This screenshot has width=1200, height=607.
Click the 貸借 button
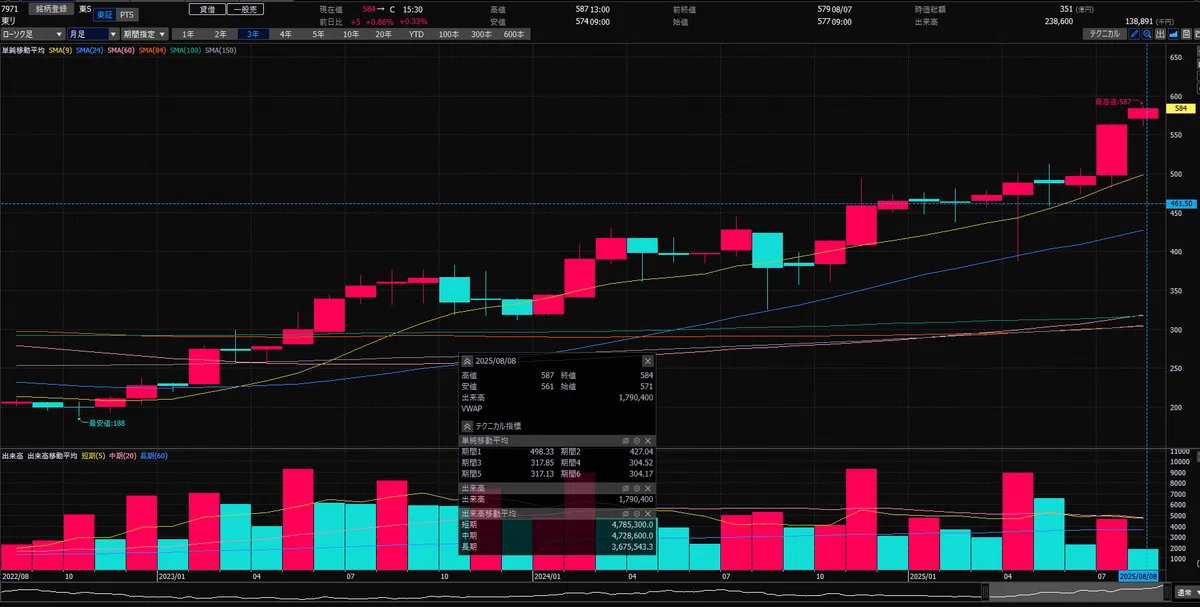click(x=206, y=8)
